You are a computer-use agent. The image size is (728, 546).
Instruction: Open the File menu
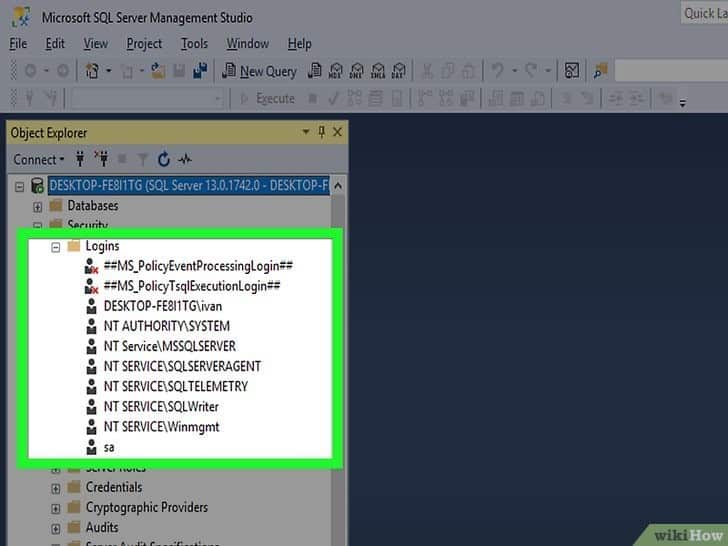pyautogui.click(x=18, y=44)
